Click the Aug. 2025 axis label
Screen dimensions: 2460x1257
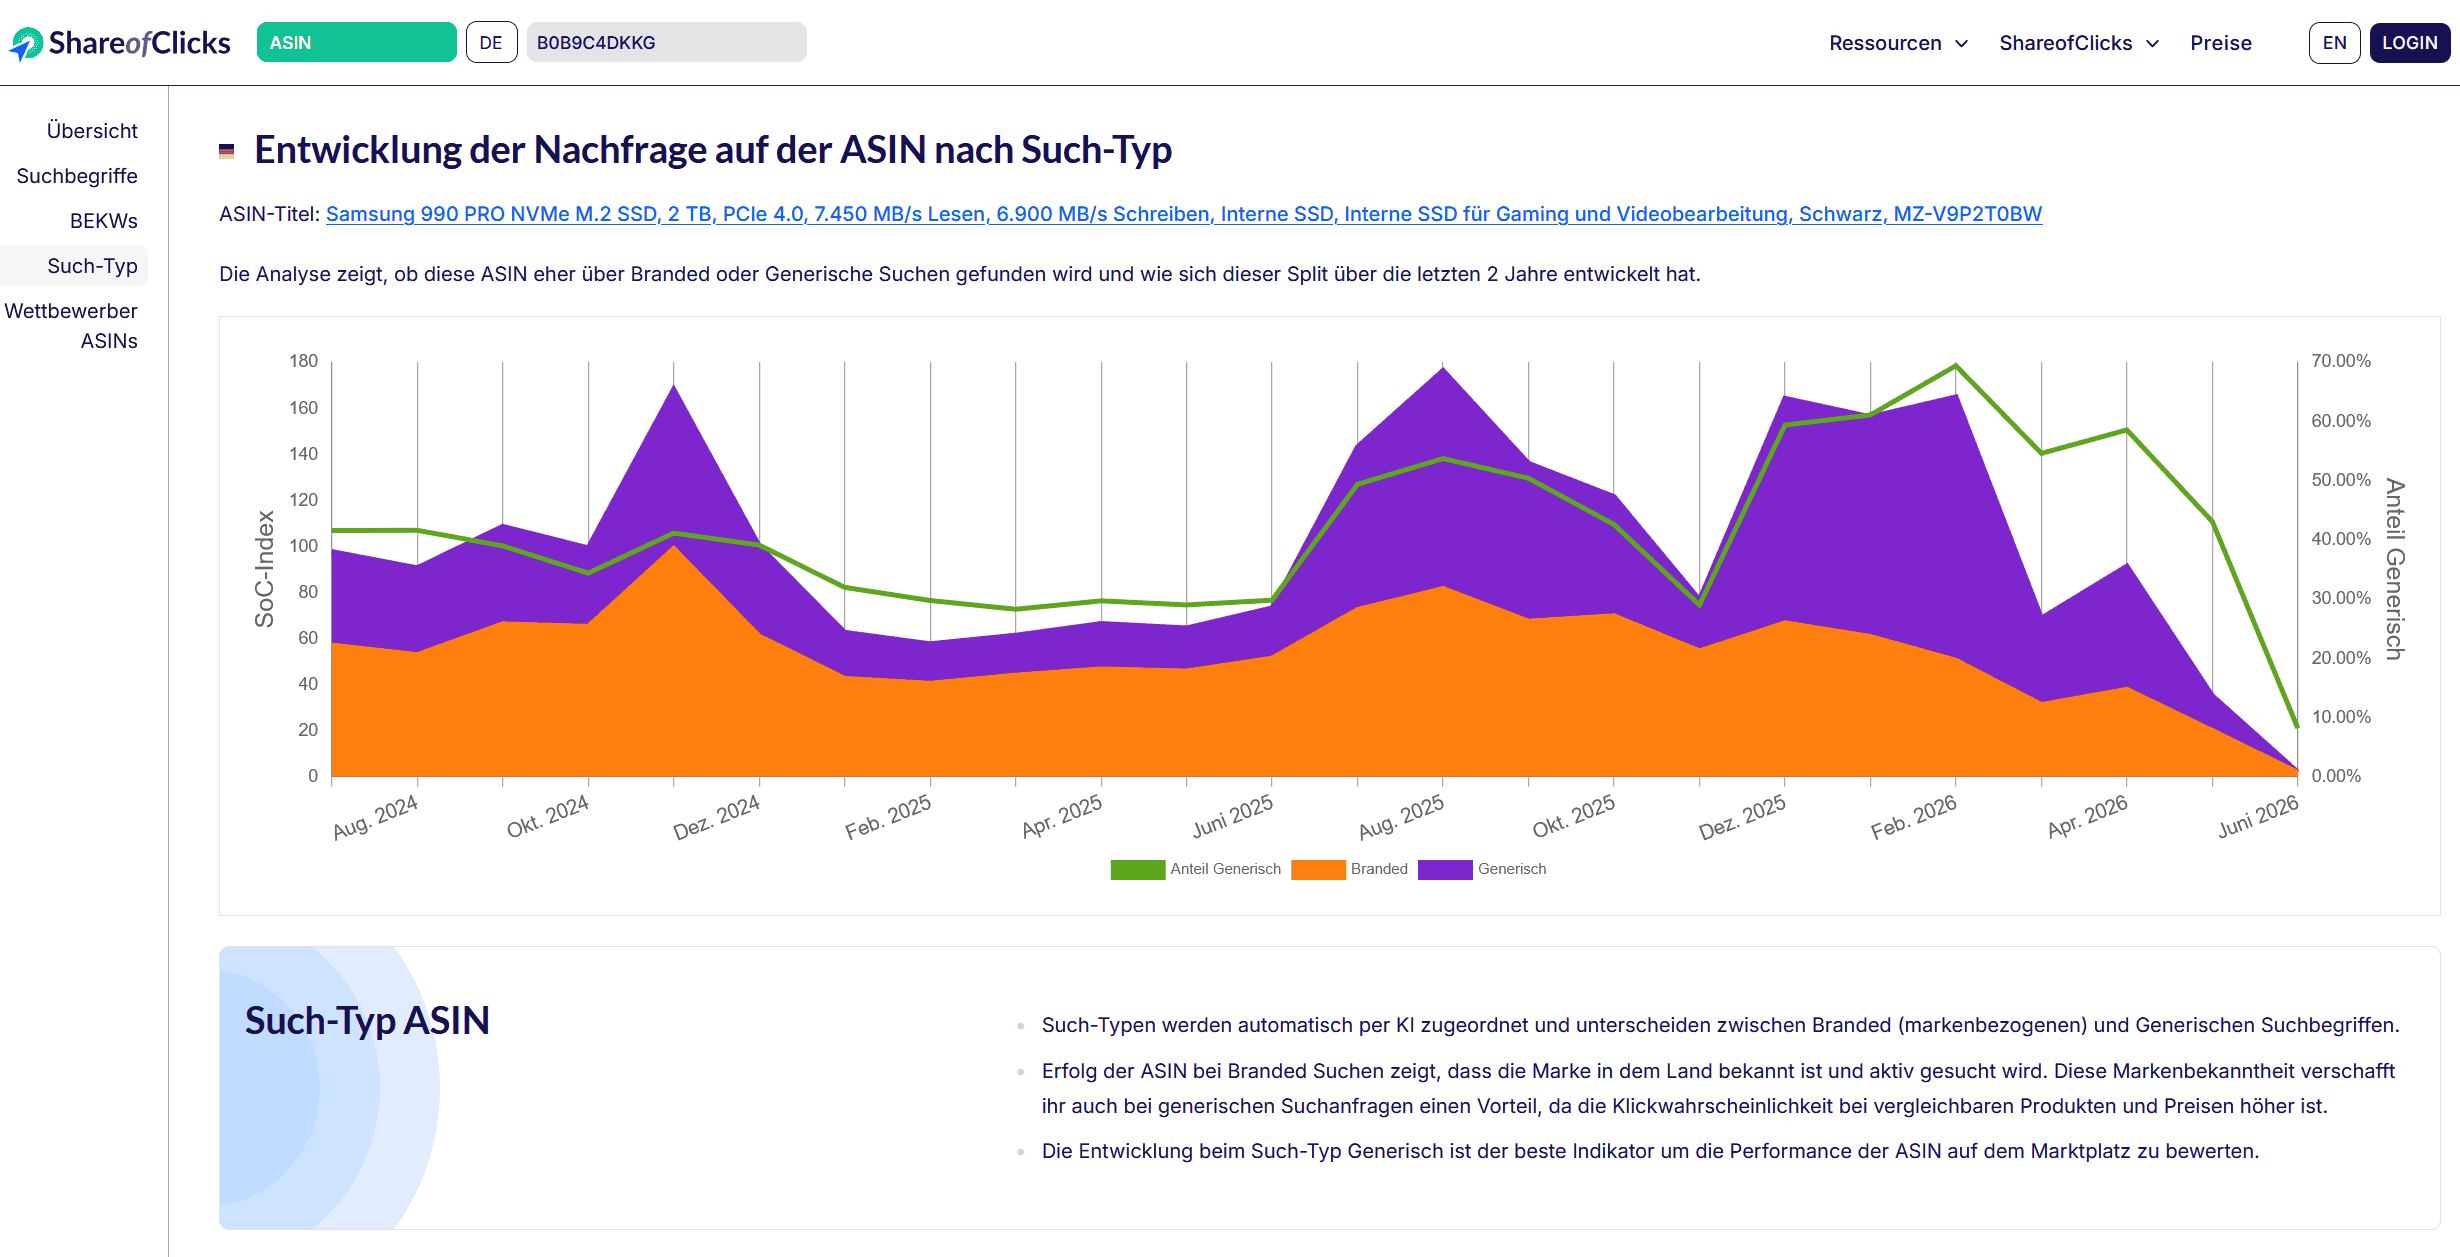(1401, 817)
